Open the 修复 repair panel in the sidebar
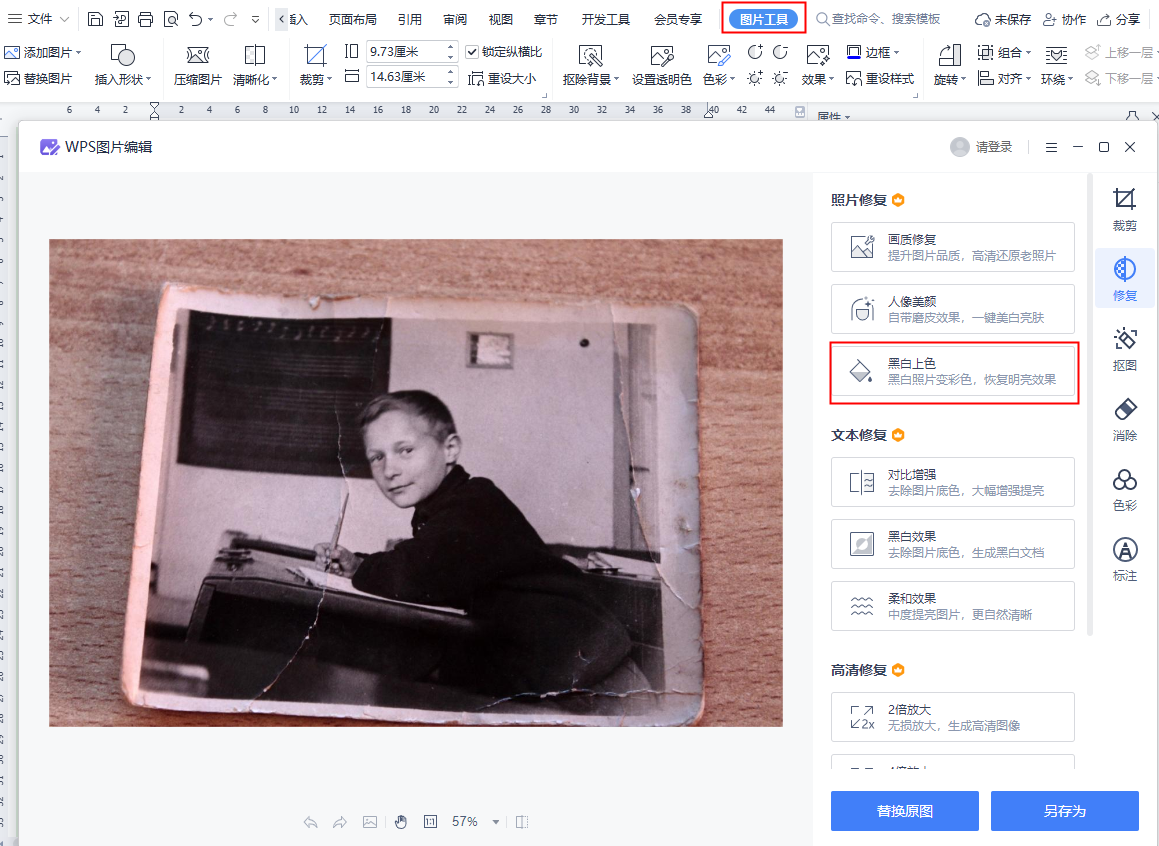The image size is (1159, 846). point(1124,279)
